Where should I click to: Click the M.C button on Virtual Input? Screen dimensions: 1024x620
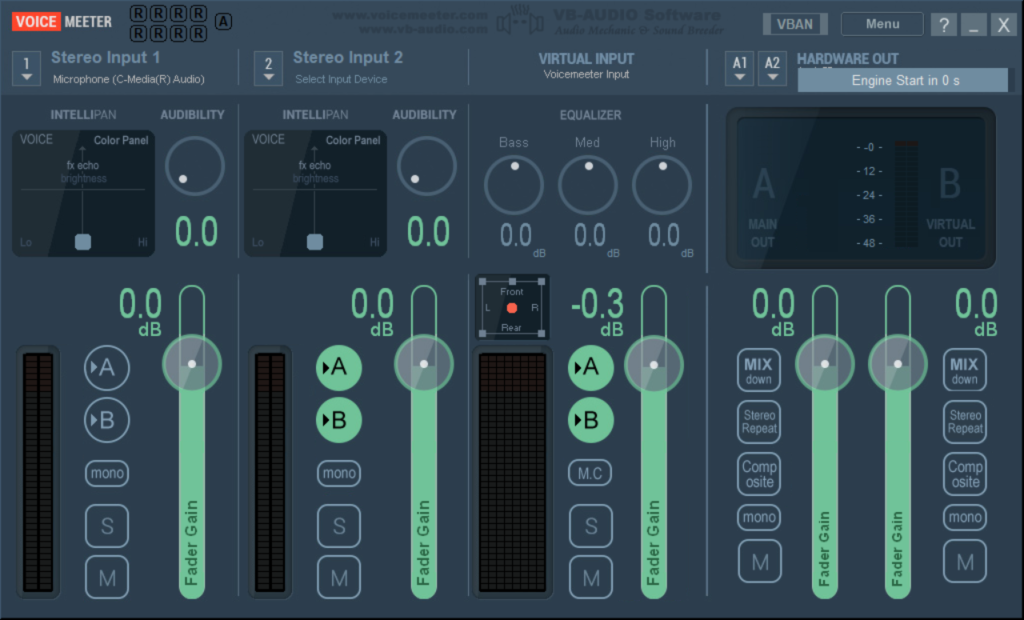point(590,473)
